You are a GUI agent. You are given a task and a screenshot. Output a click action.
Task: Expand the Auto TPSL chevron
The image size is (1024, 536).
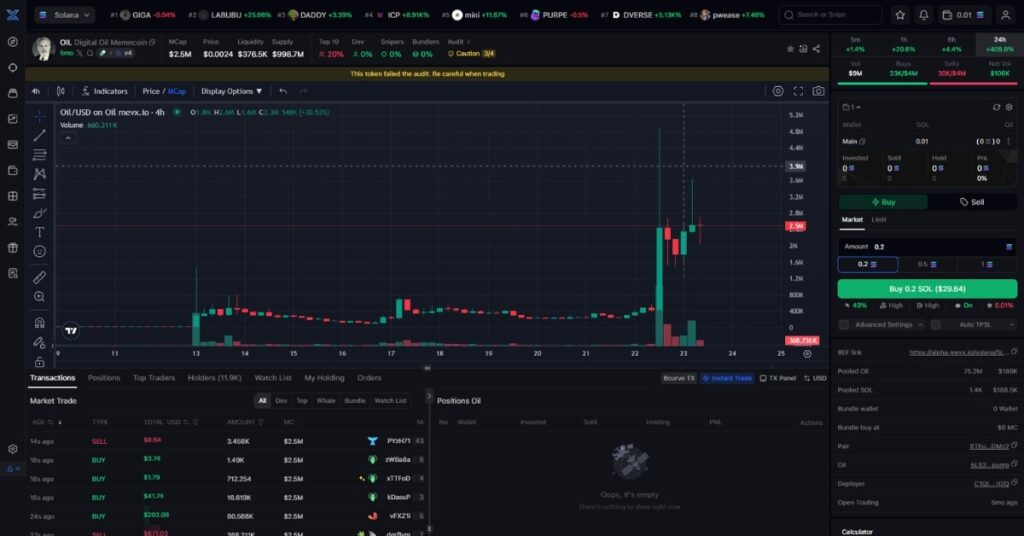pyautogui.click(x=1012, y=324)
